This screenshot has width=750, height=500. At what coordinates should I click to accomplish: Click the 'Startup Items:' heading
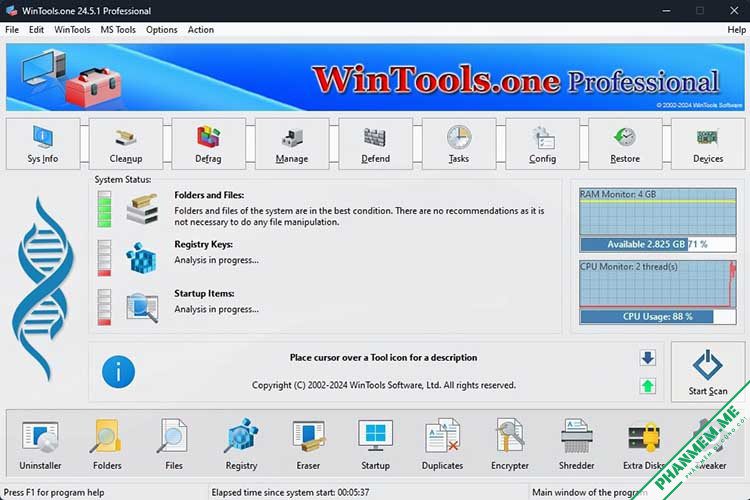(204, 294)
